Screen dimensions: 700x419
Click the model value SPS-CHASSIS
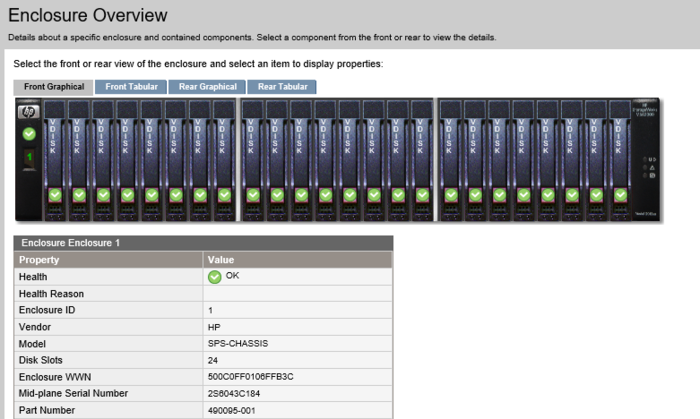coord(238,344)
